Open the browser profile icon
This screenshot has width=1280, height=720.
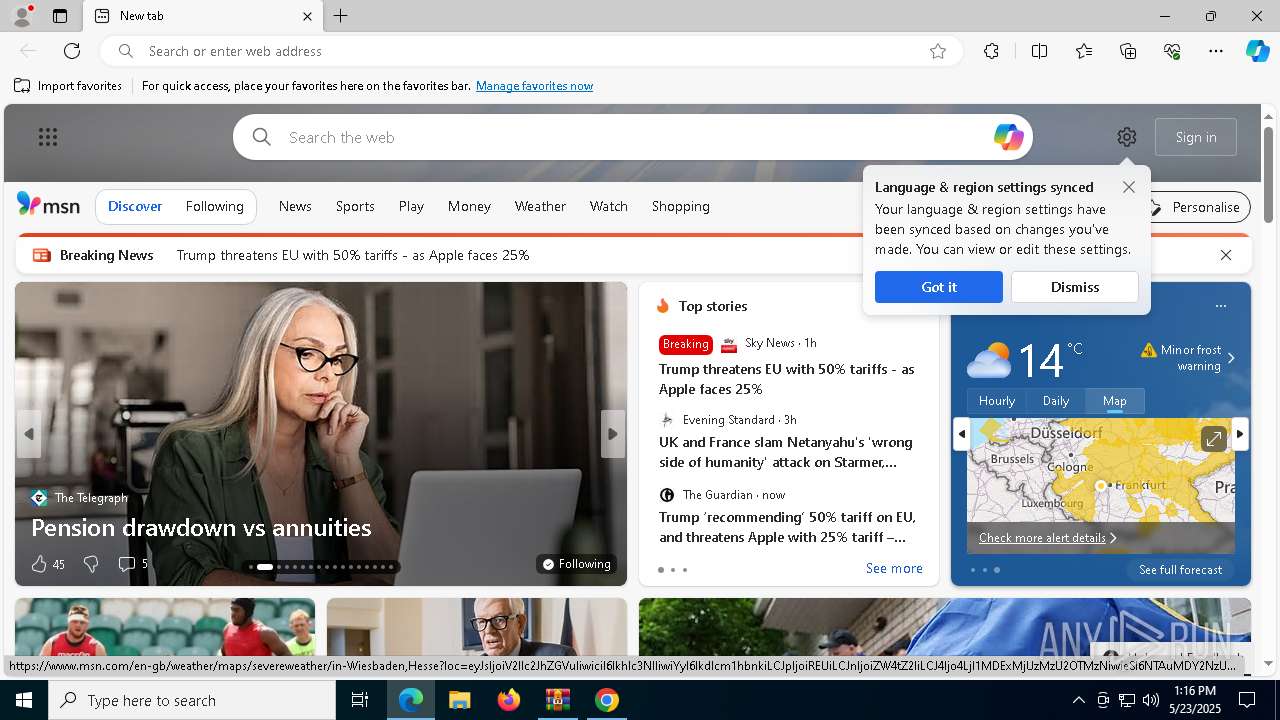(x=22, y=15)
